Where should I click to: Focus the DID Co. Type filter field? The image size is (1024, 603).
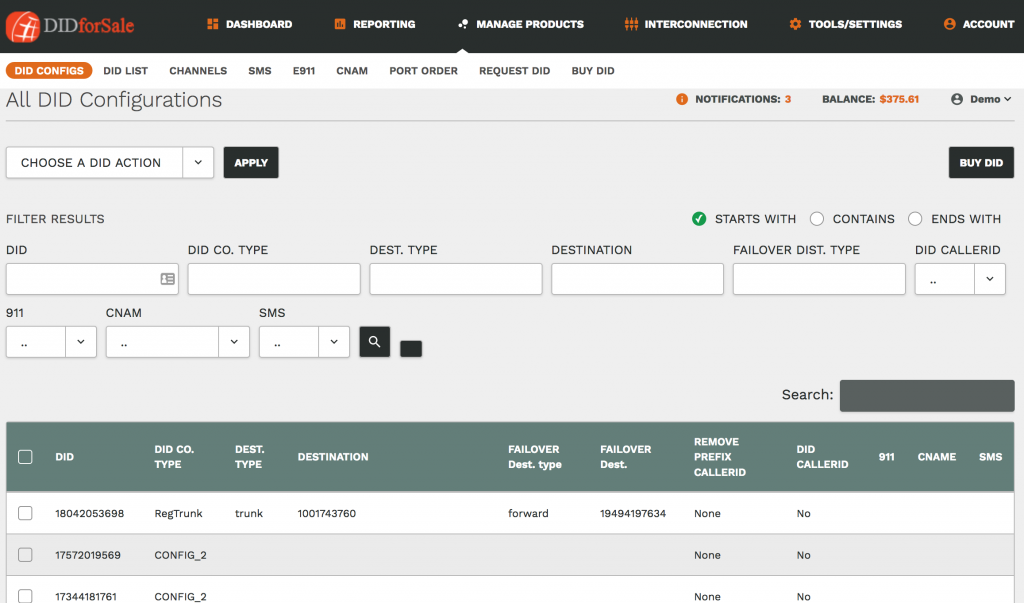pyautogui.click(x=274, y=279)
